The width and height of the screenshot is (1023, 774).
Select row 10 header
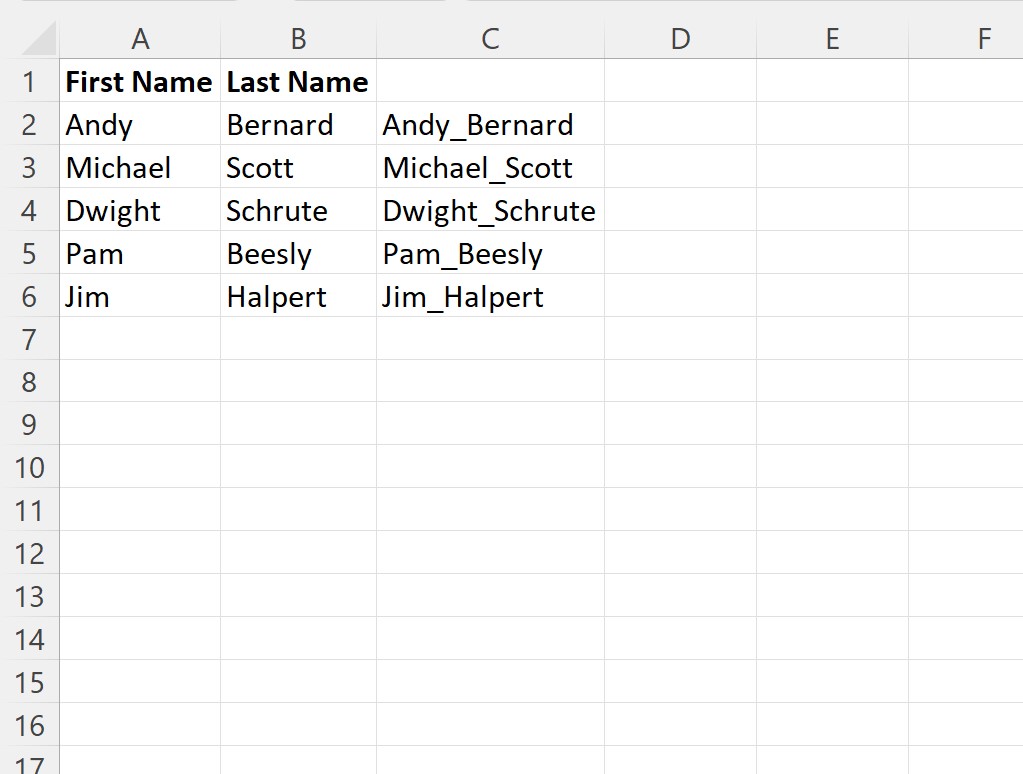29,468
